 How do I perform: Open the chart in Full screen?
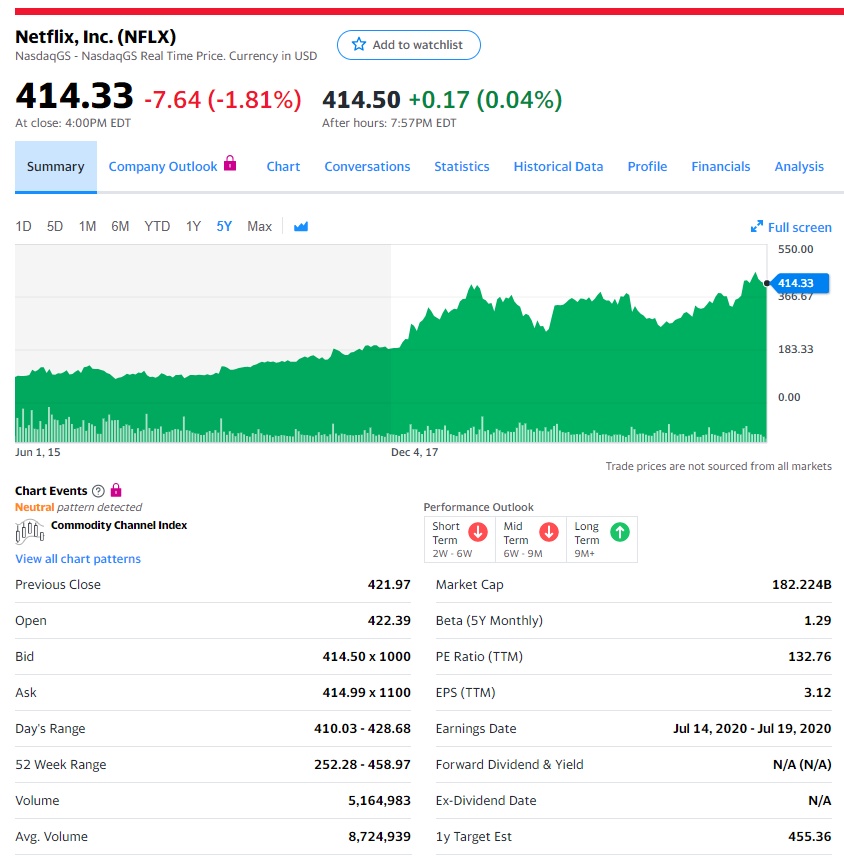pyautogui.click(x=791, y=227)
